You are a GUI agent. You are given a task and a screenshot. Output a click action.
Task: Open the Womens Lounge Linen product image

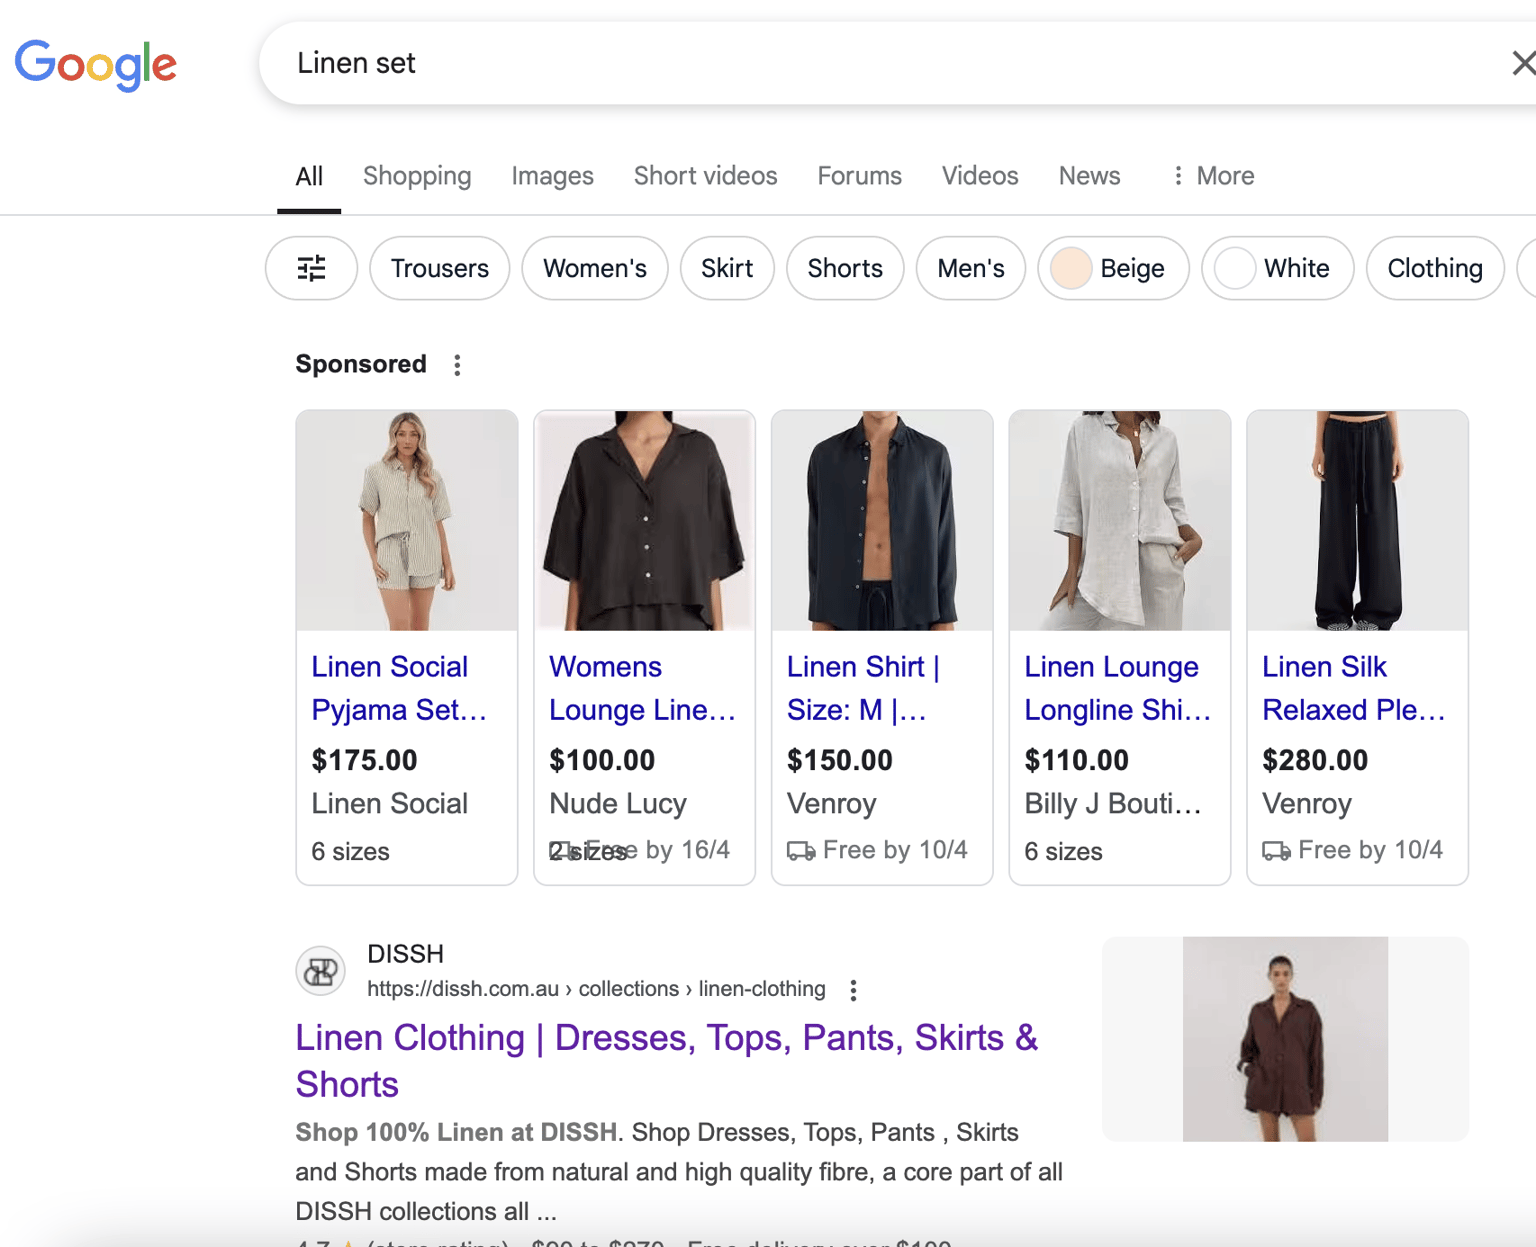[x=645, y=520]
